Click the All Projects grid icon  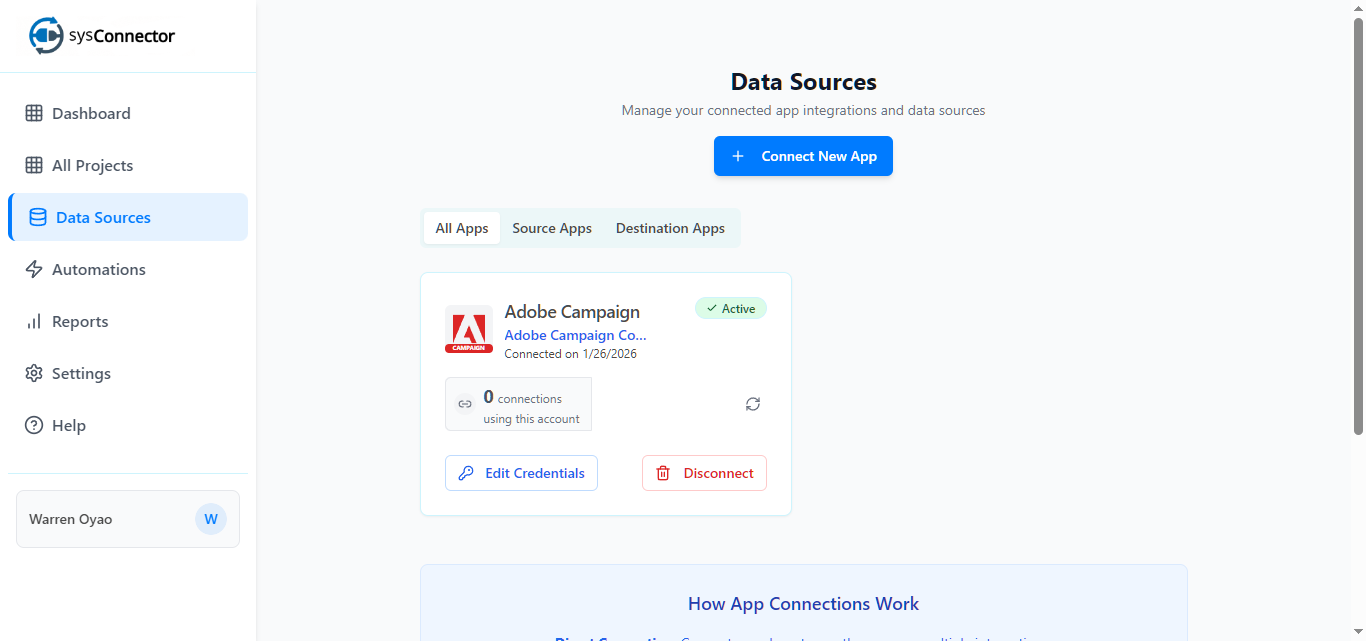click(34, 165)
